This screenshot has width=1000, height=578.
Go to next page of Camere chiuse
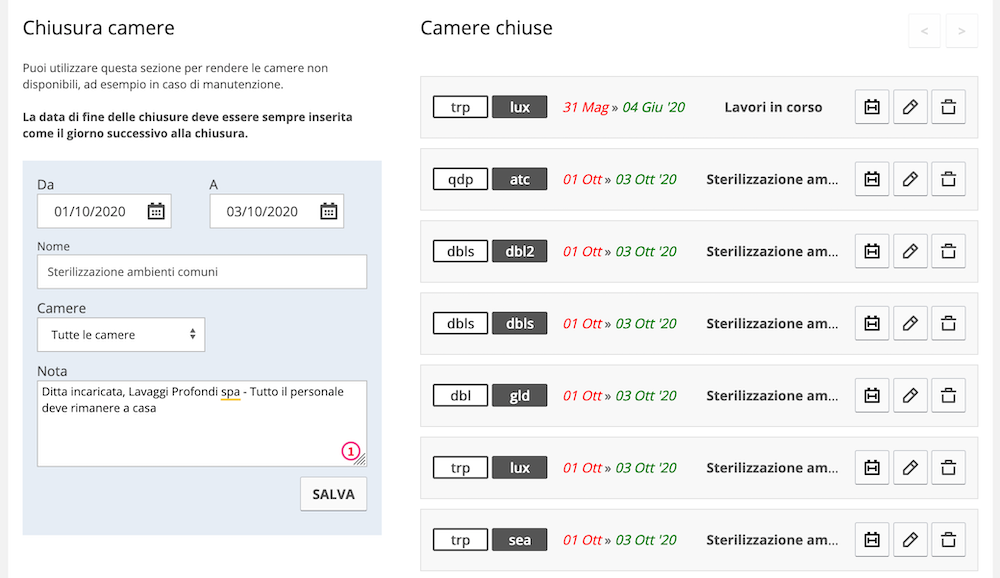(x=962, y=31)
